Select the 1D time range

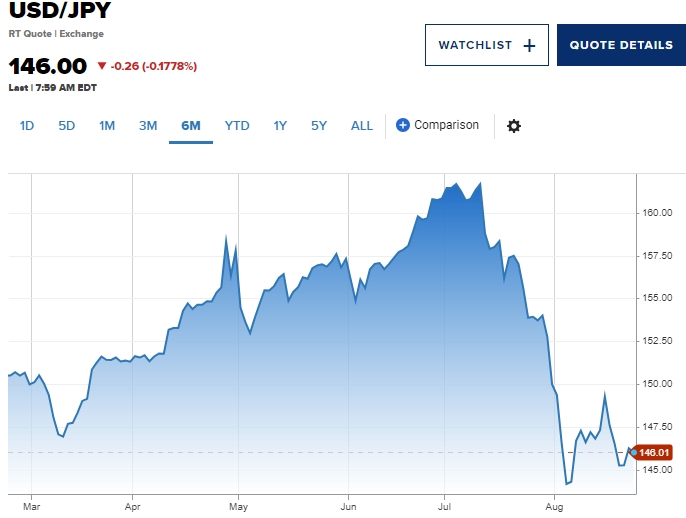click(x=27, y=126)
